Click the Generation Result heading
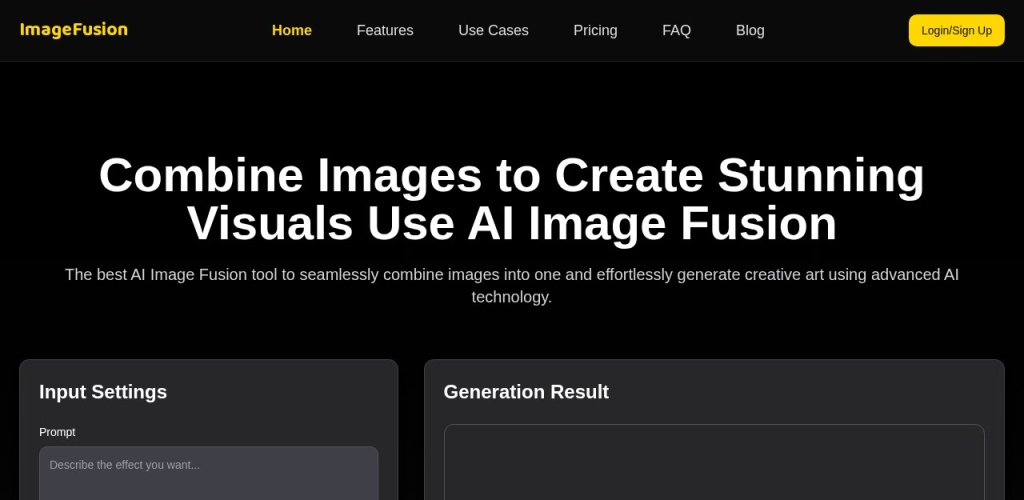Image resolution: width=1024 pixels, height=500 pixels. pos(526,392)
